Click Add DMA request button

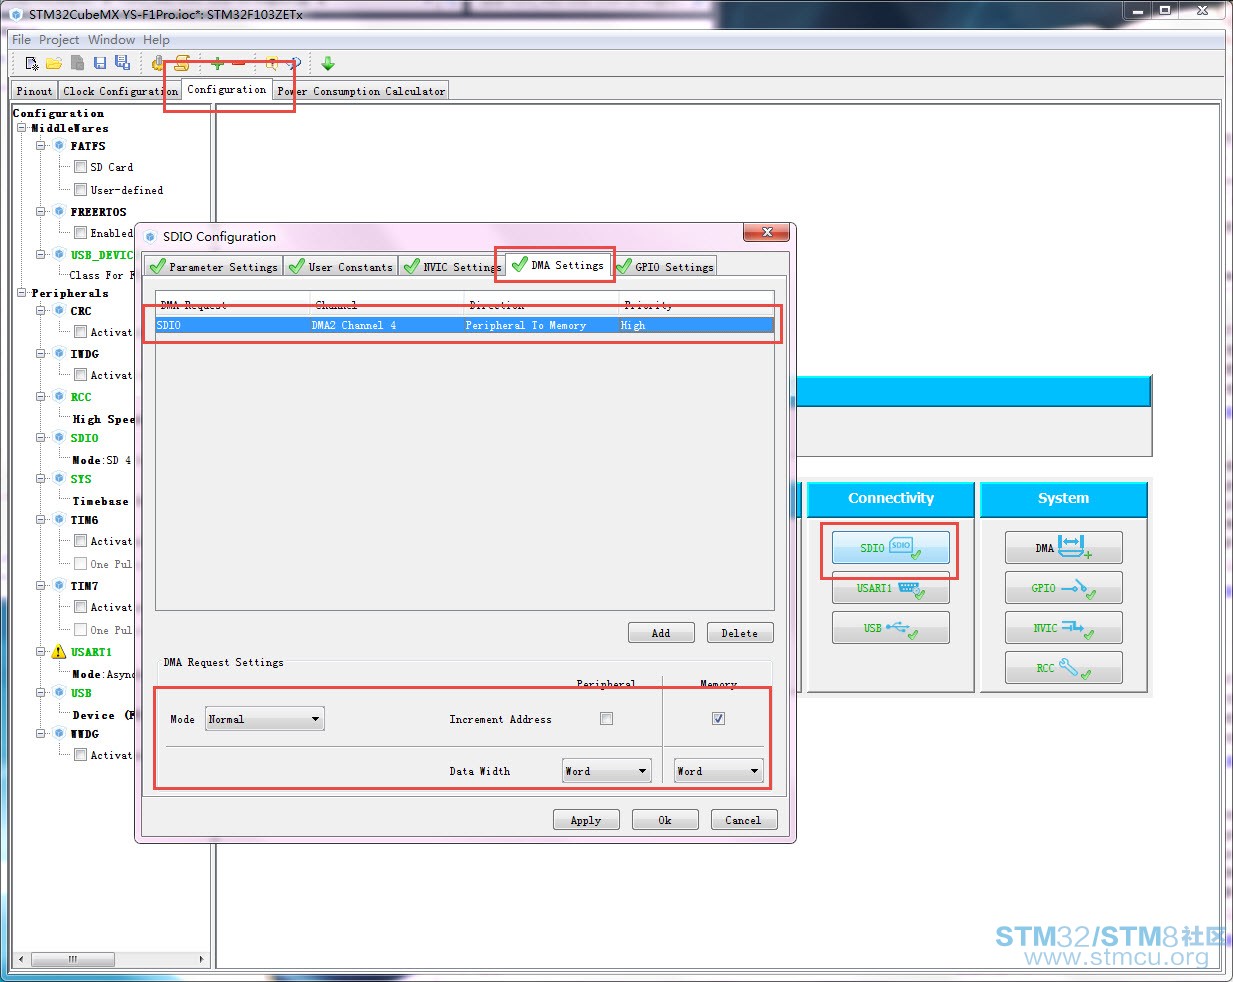pos(661,633)
